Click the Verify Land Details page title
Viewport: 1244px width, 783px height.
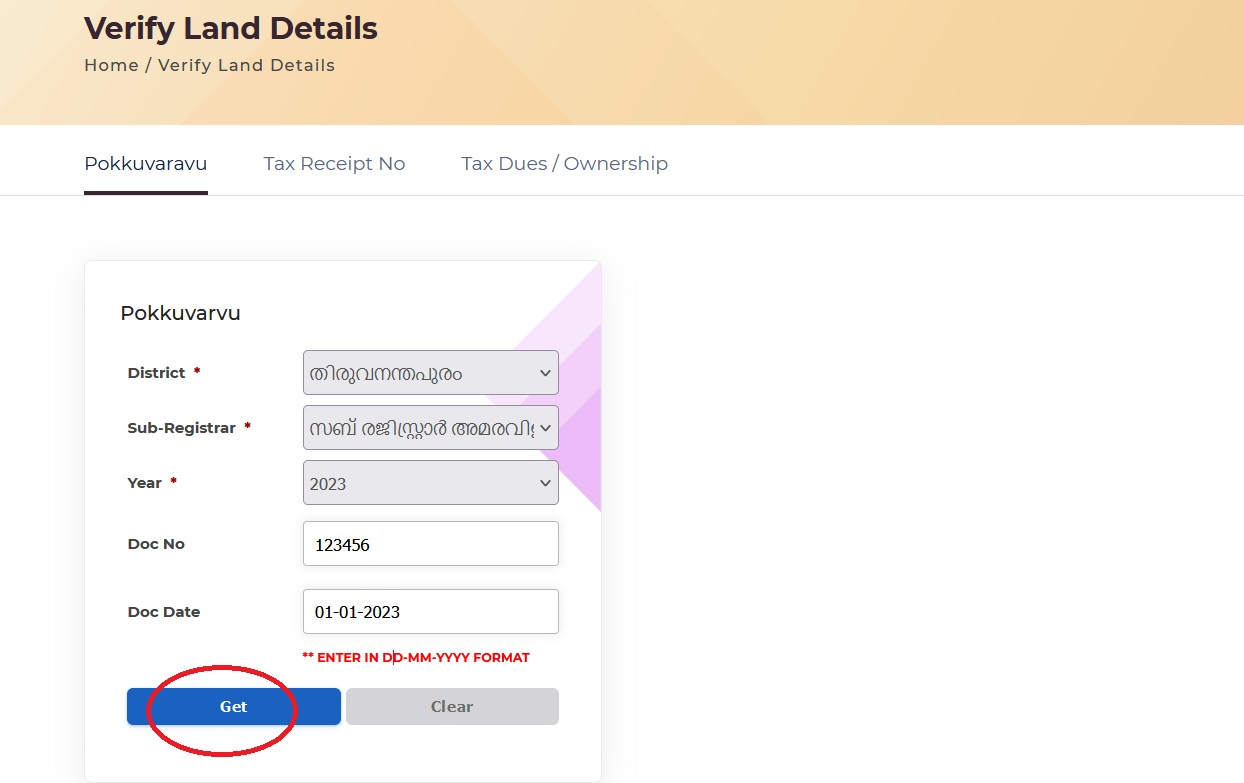point(230,28)
